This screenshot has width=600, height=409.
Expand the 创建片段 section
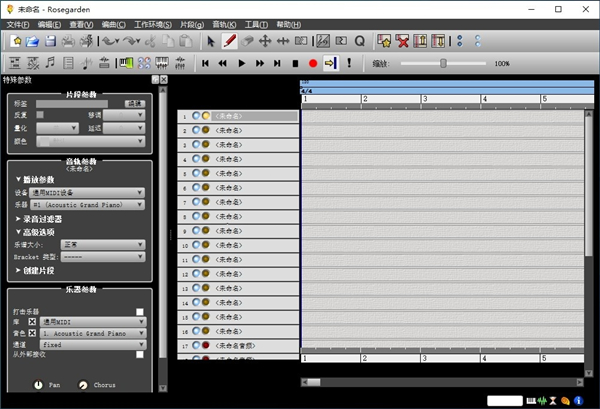pyautogui.click(x=46, y=270)
